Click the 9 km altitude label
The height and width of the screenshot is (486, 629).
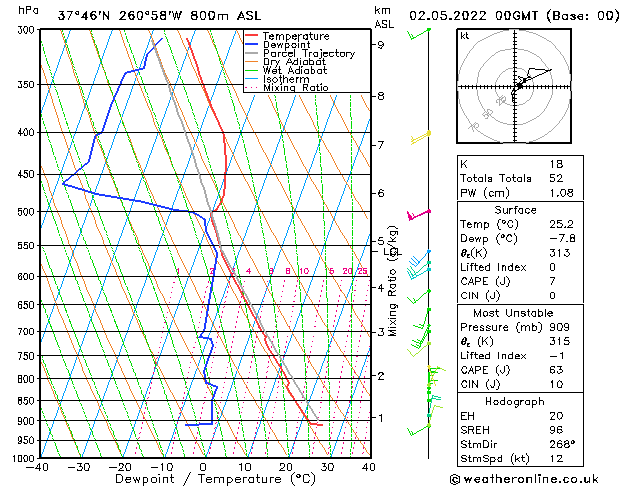380,45
